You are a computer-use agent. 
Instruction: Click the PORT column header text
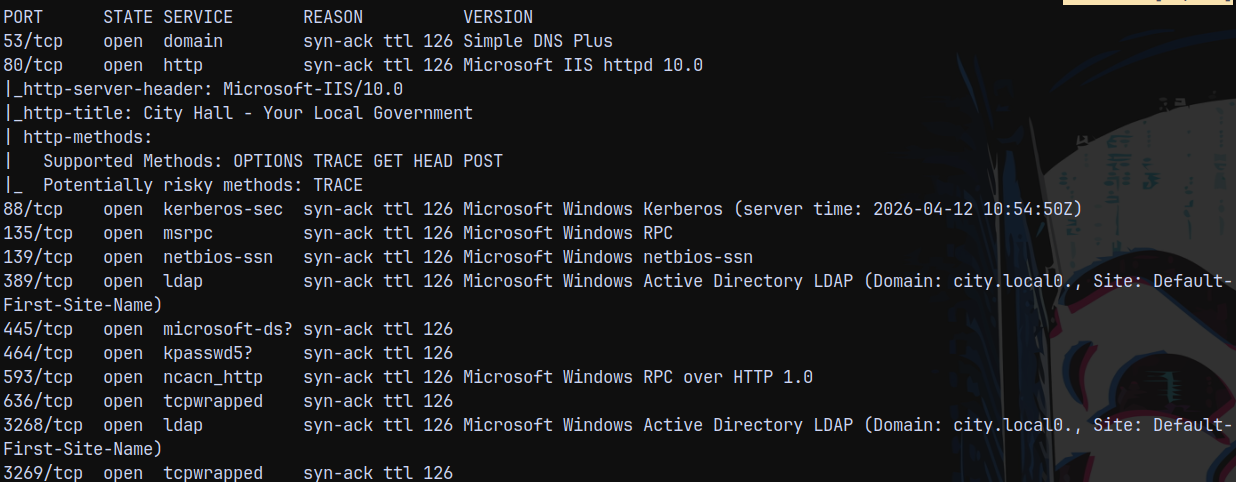tap(23, 17)
